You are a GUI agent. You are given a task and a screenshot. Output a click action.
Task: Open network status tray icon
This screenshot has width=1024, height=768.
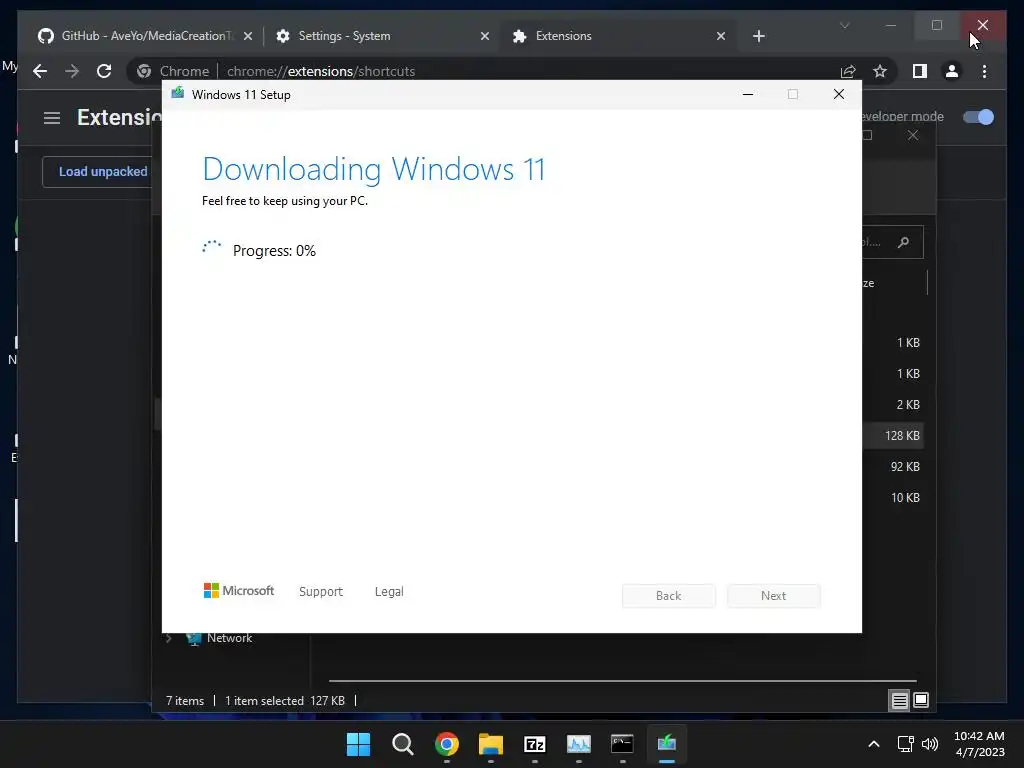click(905, 744)
